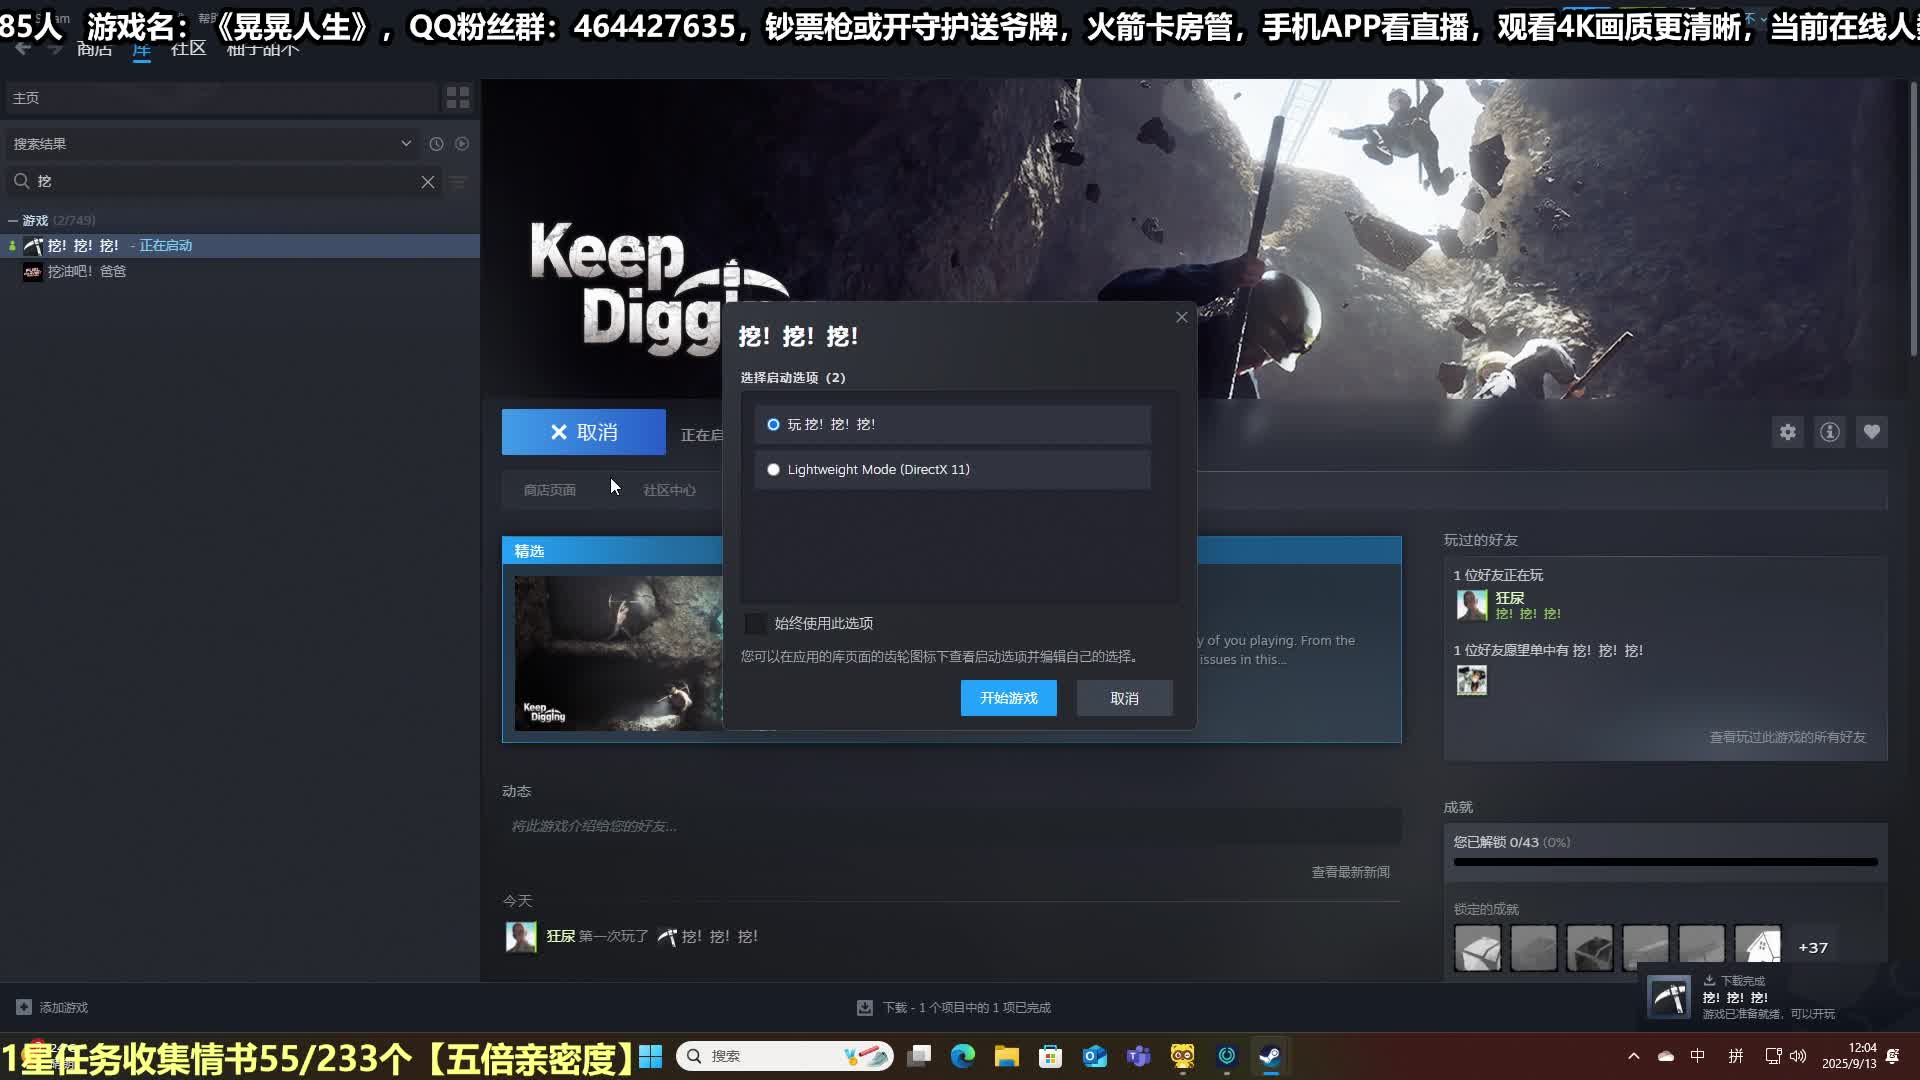Open the recent activity clock filter
Screen dimensions: 1920x1080
436,144
